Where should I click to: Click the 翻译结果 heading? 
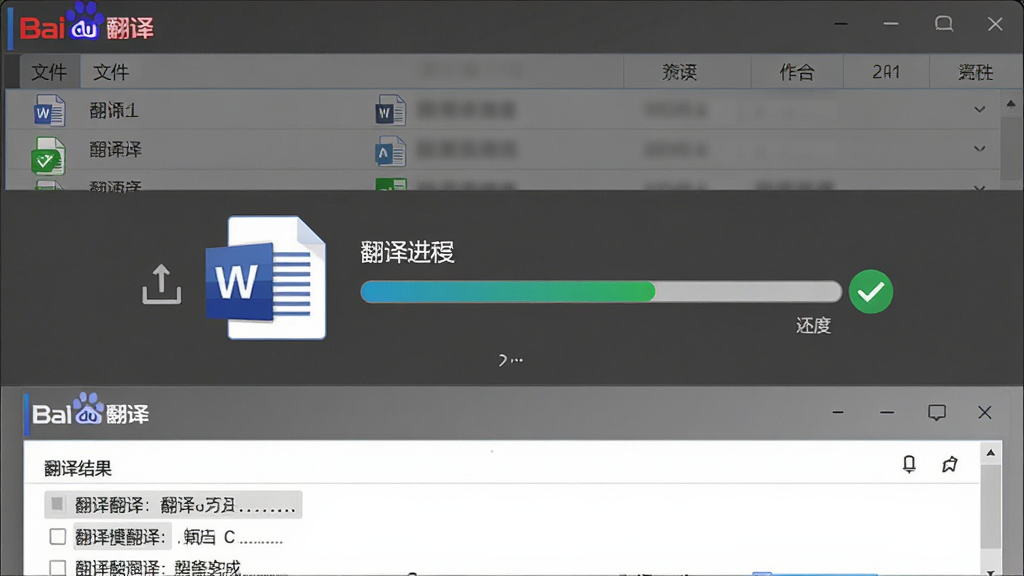78,468
